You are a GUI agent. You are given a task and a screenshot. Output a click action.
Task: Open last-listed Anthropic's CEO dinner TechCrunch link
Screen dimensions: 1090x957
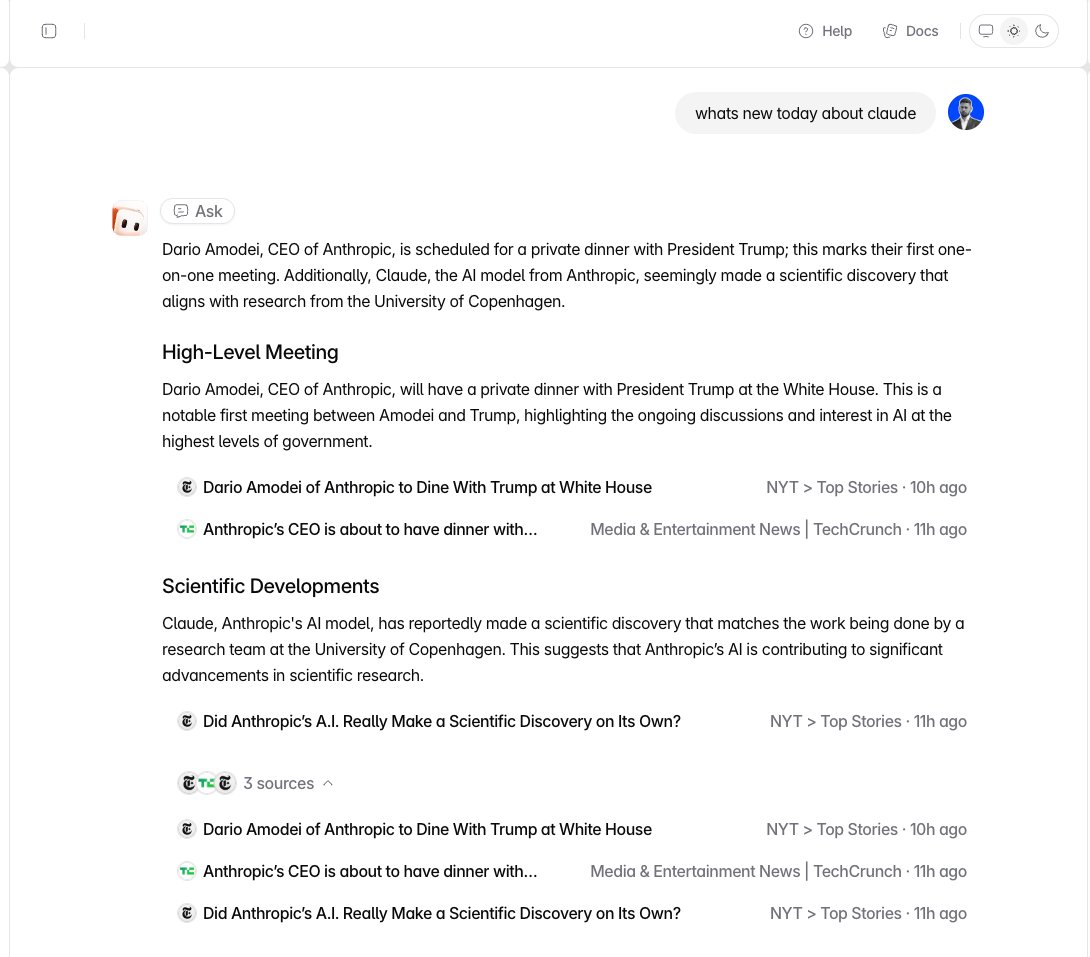click(370, 872)
